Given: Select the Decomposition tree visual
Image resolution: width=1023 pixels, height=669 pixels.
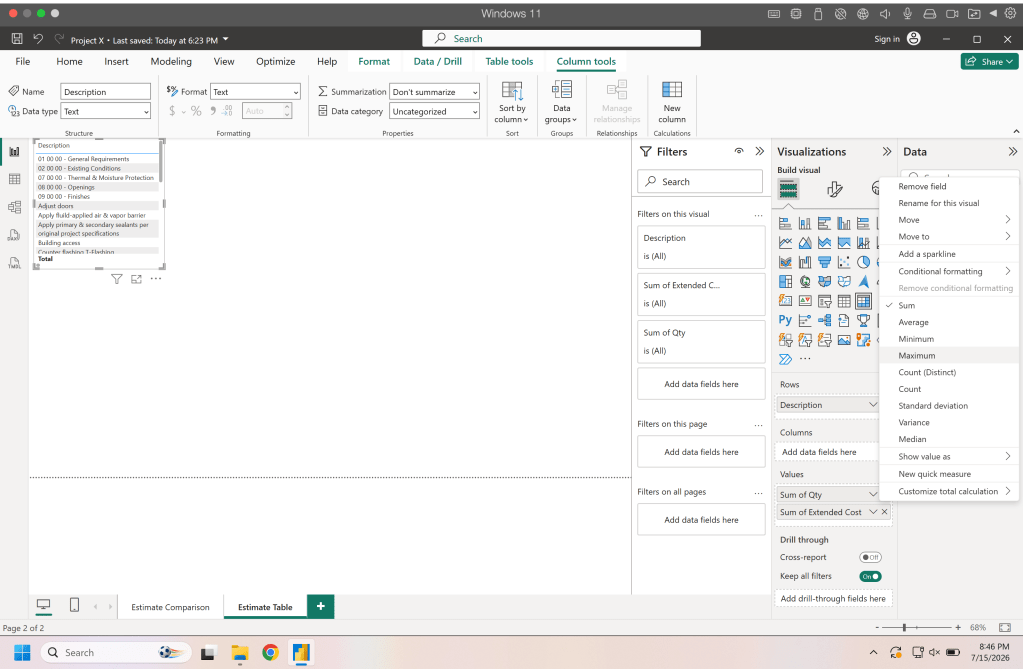Looking at the screenshot, I should pos(825,320).
